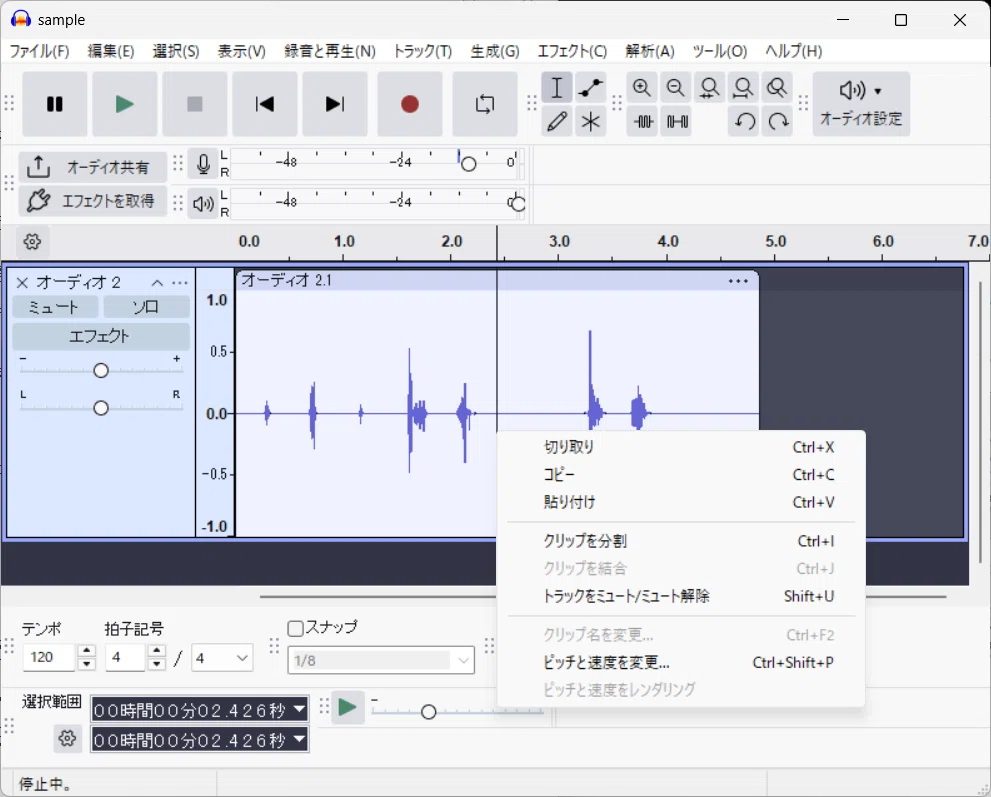
Task: Click the エフェクトを取得 button
Action: (93, 201)
